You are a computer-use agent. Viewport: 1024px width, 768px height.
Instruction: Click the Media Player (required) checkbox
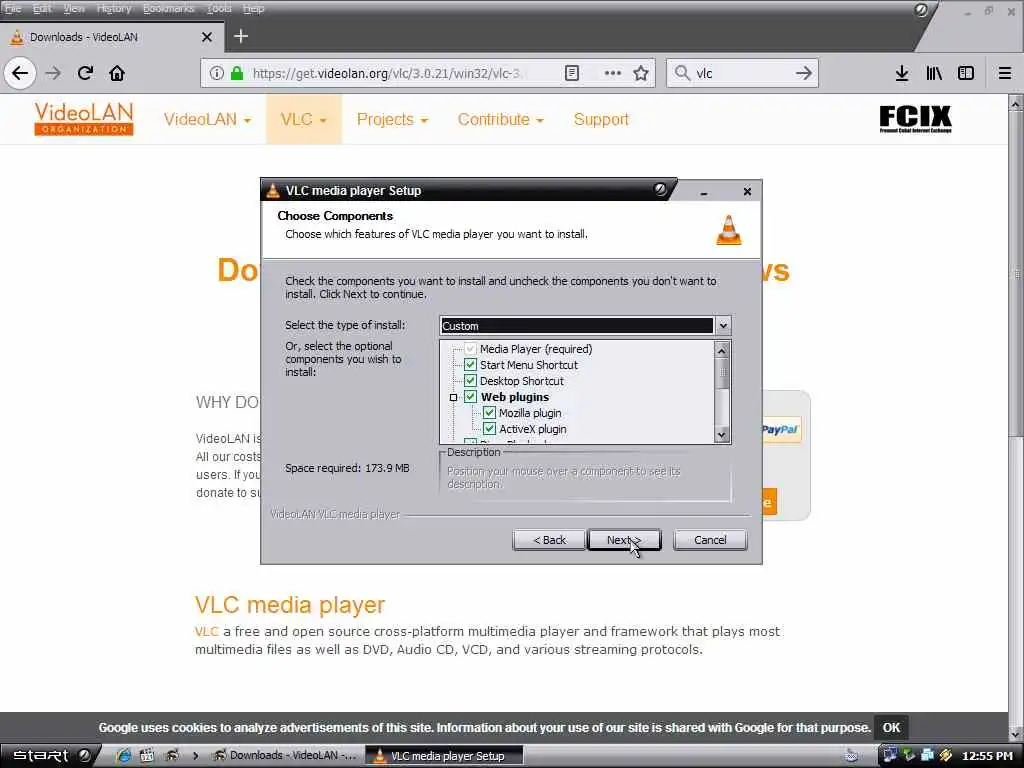pyautogui.click(x=470, y=349)
